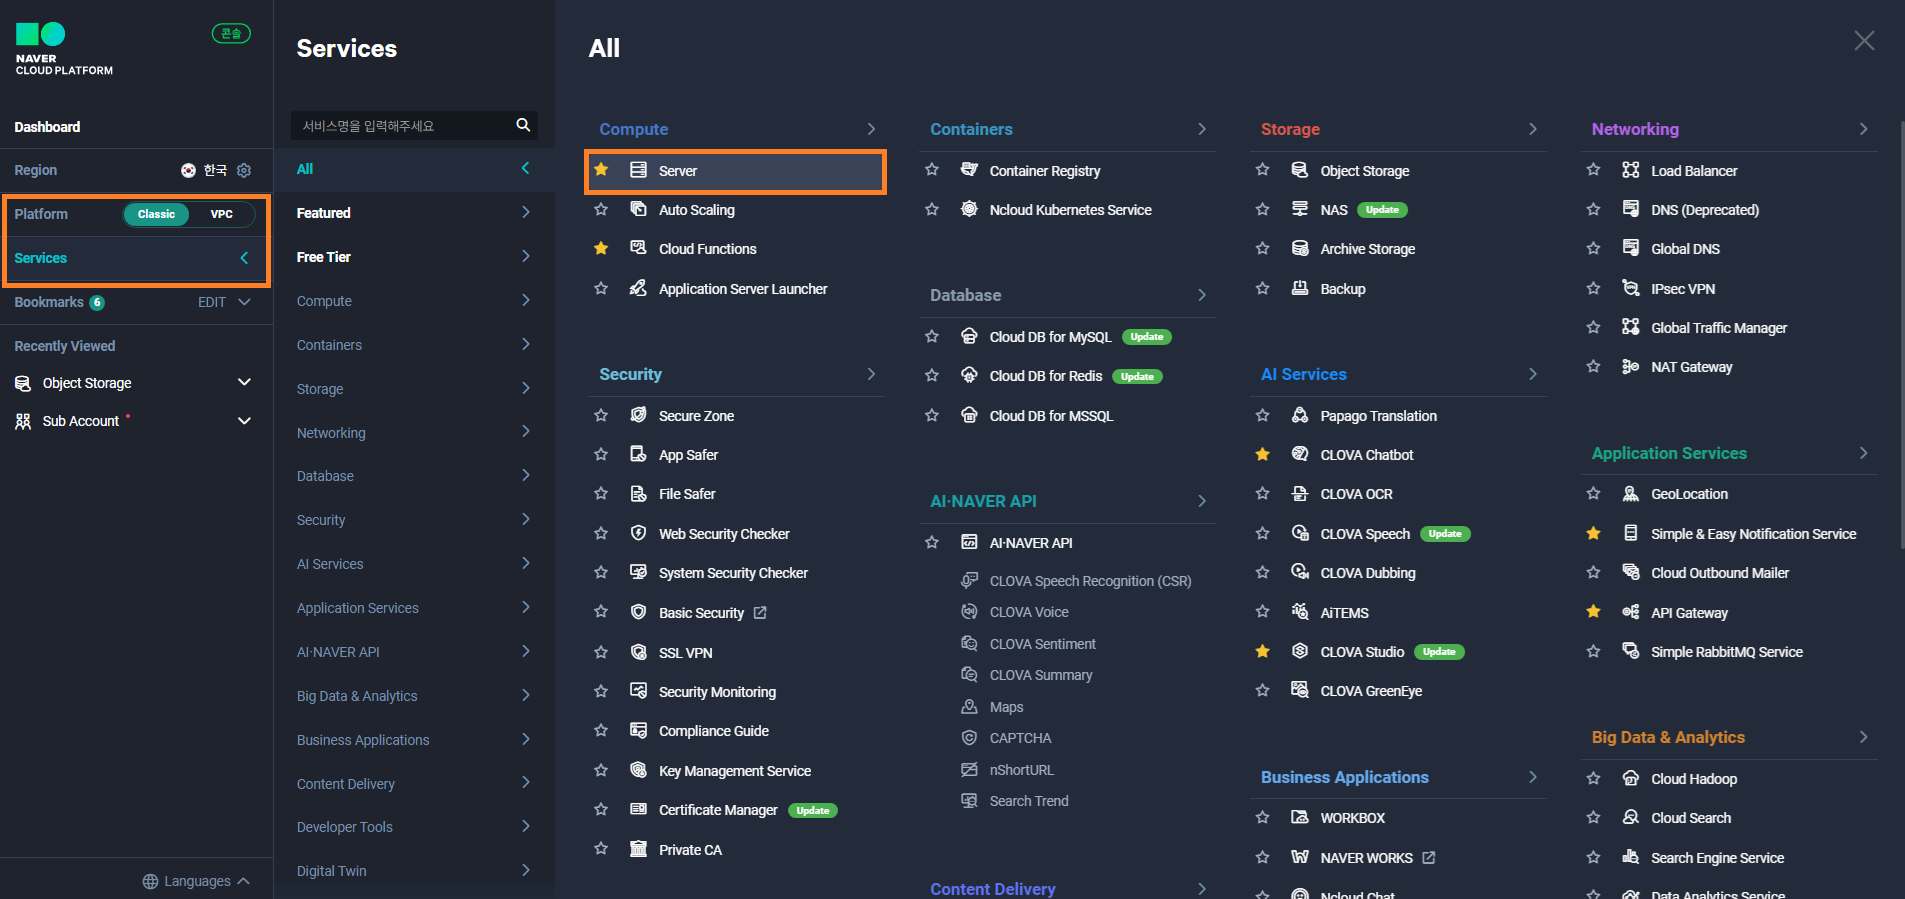Click the Archive Storage icon
This screenshot has width=1905, height=899.
pyautogui.click(x=1300, y=248)
